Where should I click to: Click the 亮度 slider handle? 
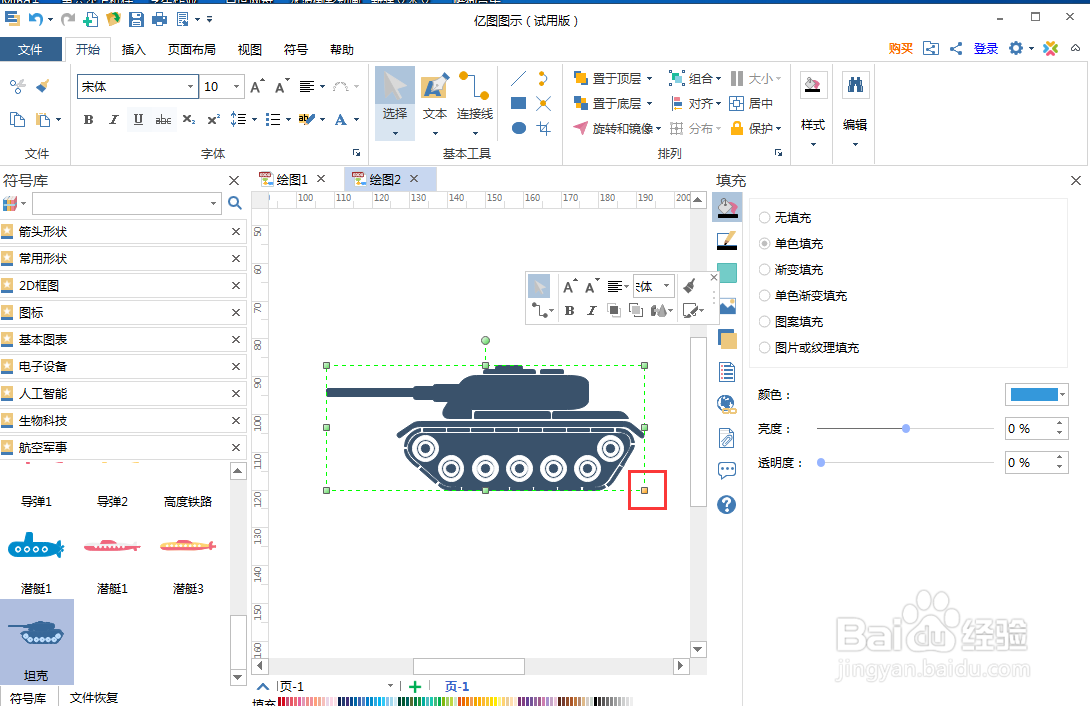[906, 429]
